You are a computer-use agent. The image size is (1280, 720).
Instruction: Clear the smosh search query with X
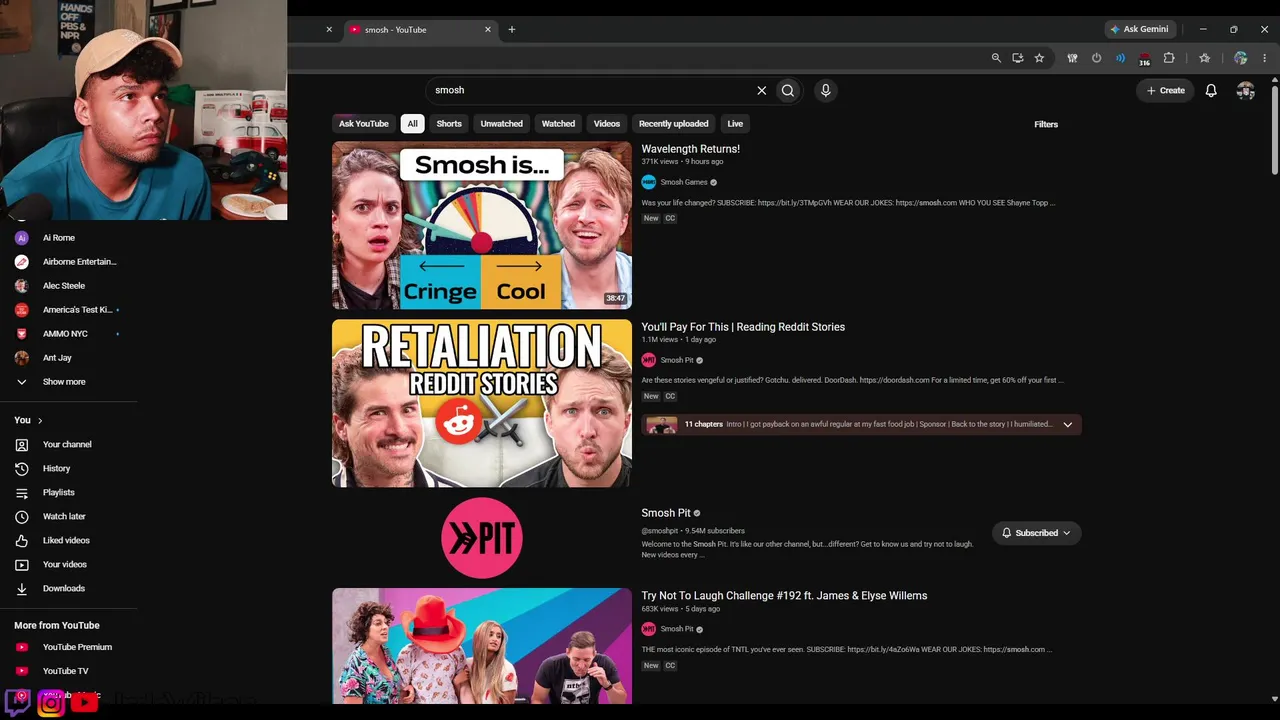[762, 90]
